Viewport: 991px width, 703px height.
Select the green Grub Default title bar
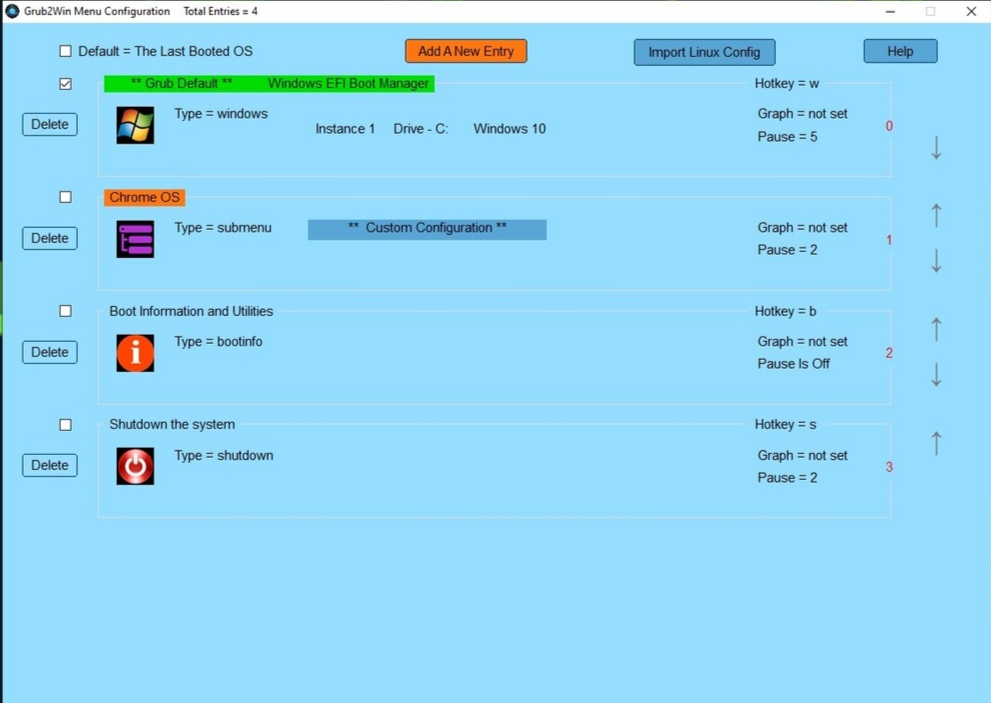pyautogui.click(x=269, y=83)
